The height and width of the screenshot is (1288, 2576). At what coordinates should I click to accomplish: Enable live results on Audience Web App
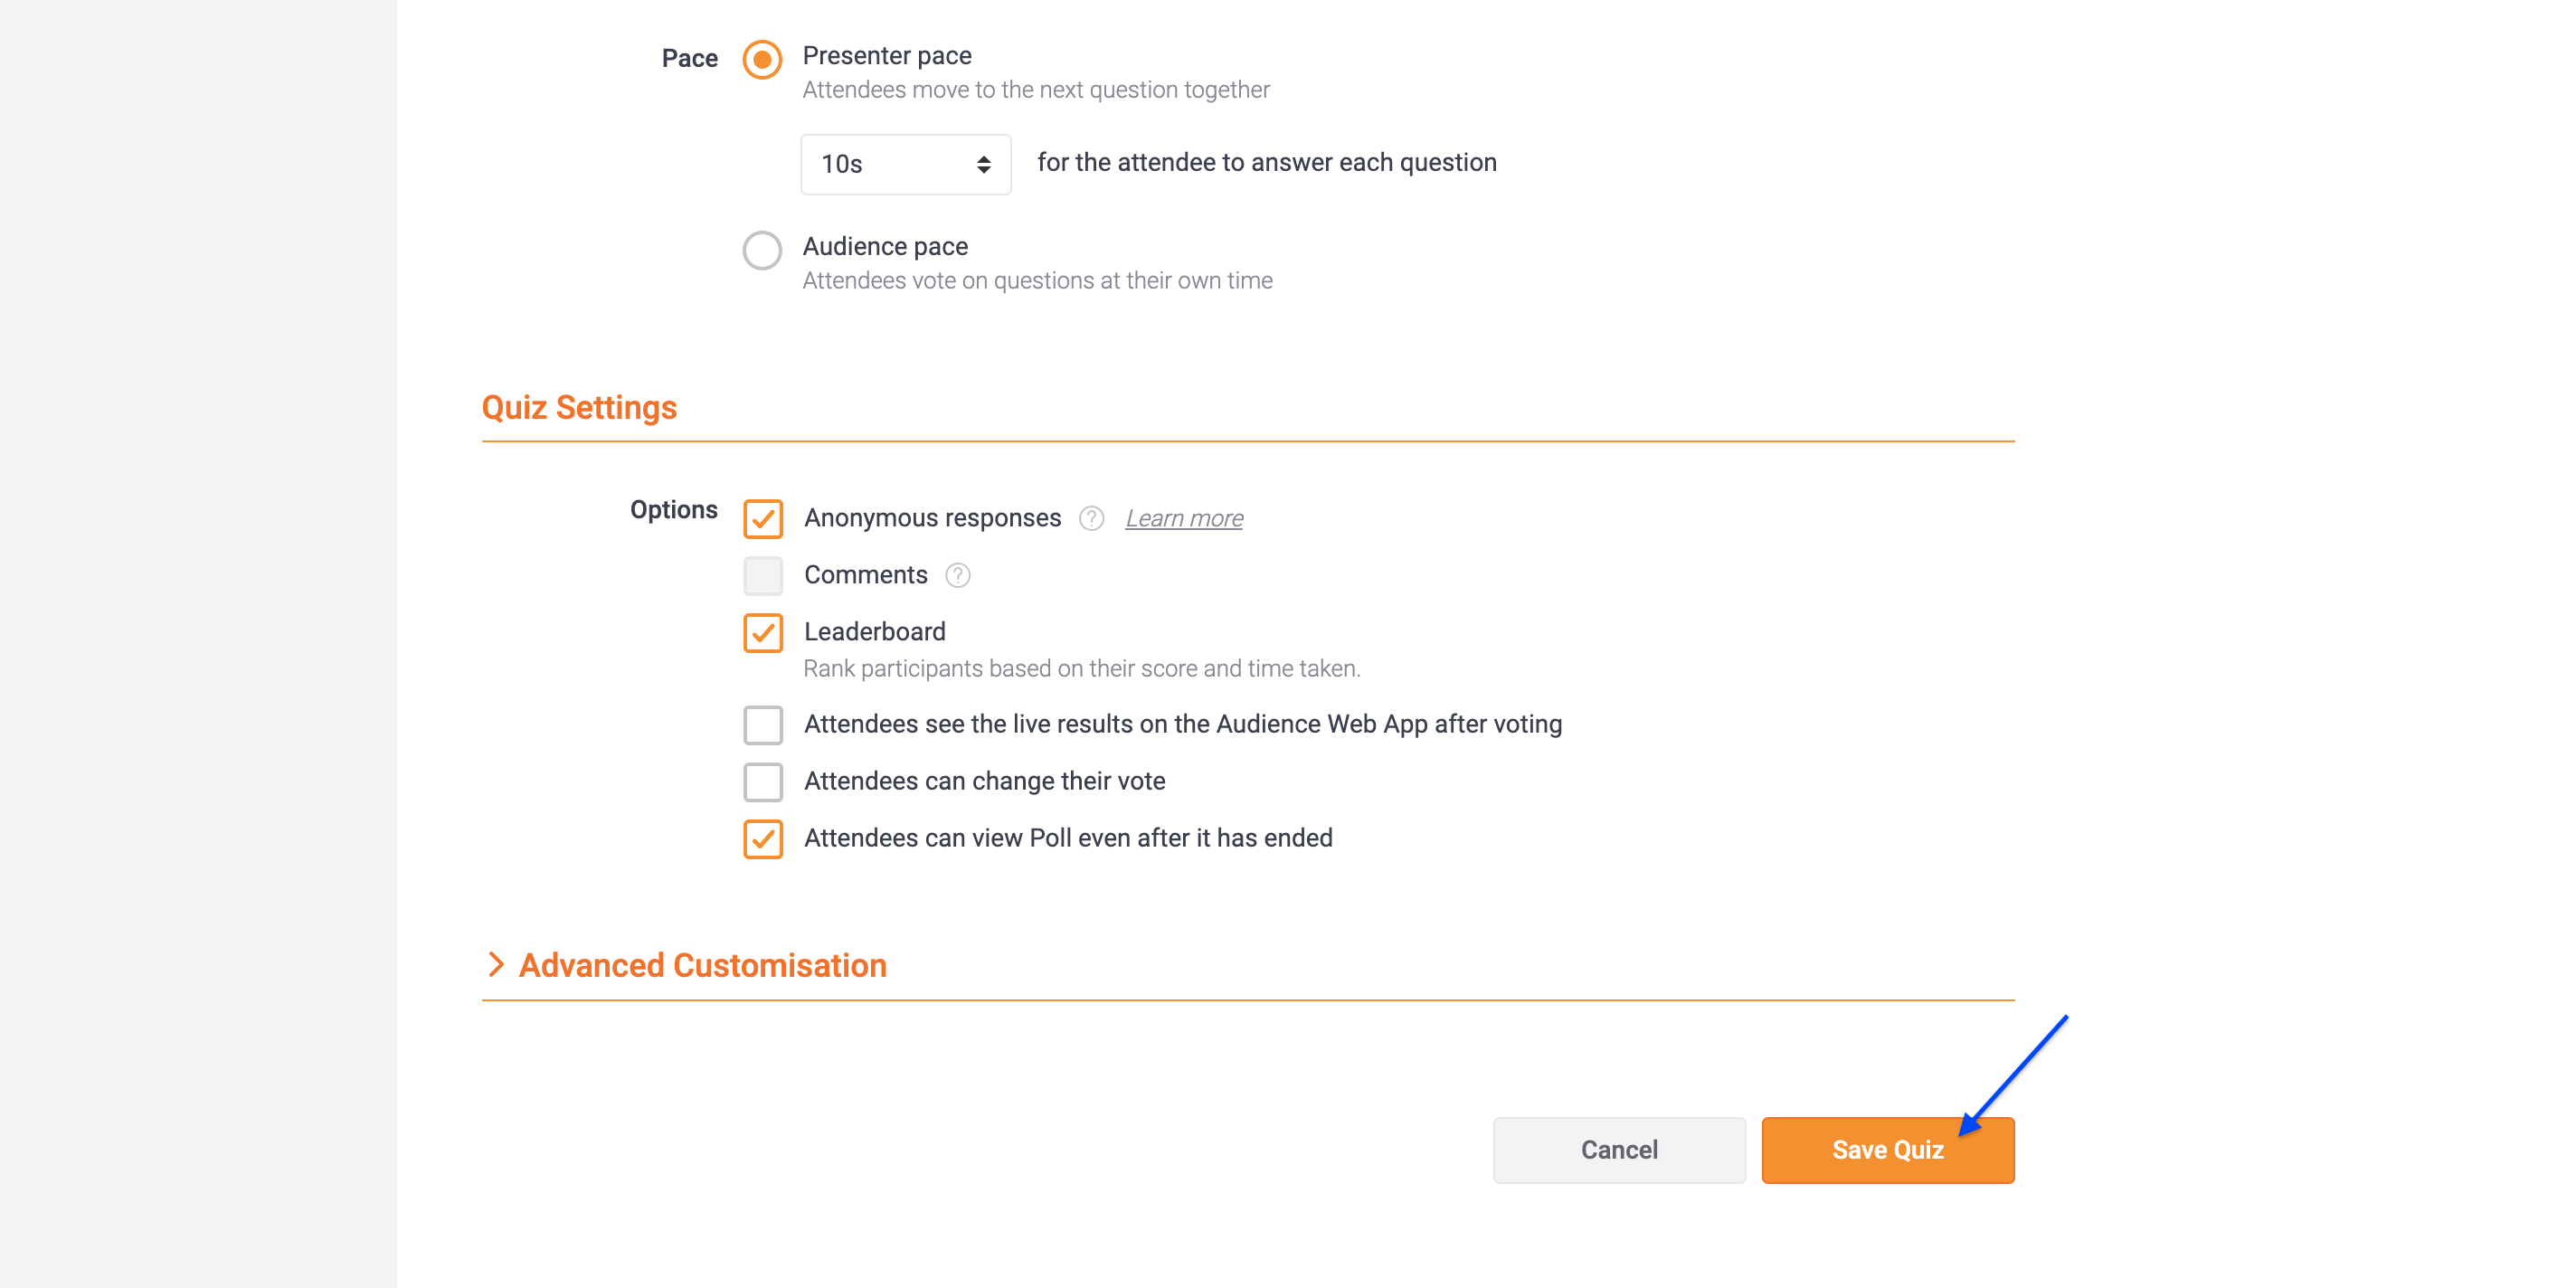point(763,725)
